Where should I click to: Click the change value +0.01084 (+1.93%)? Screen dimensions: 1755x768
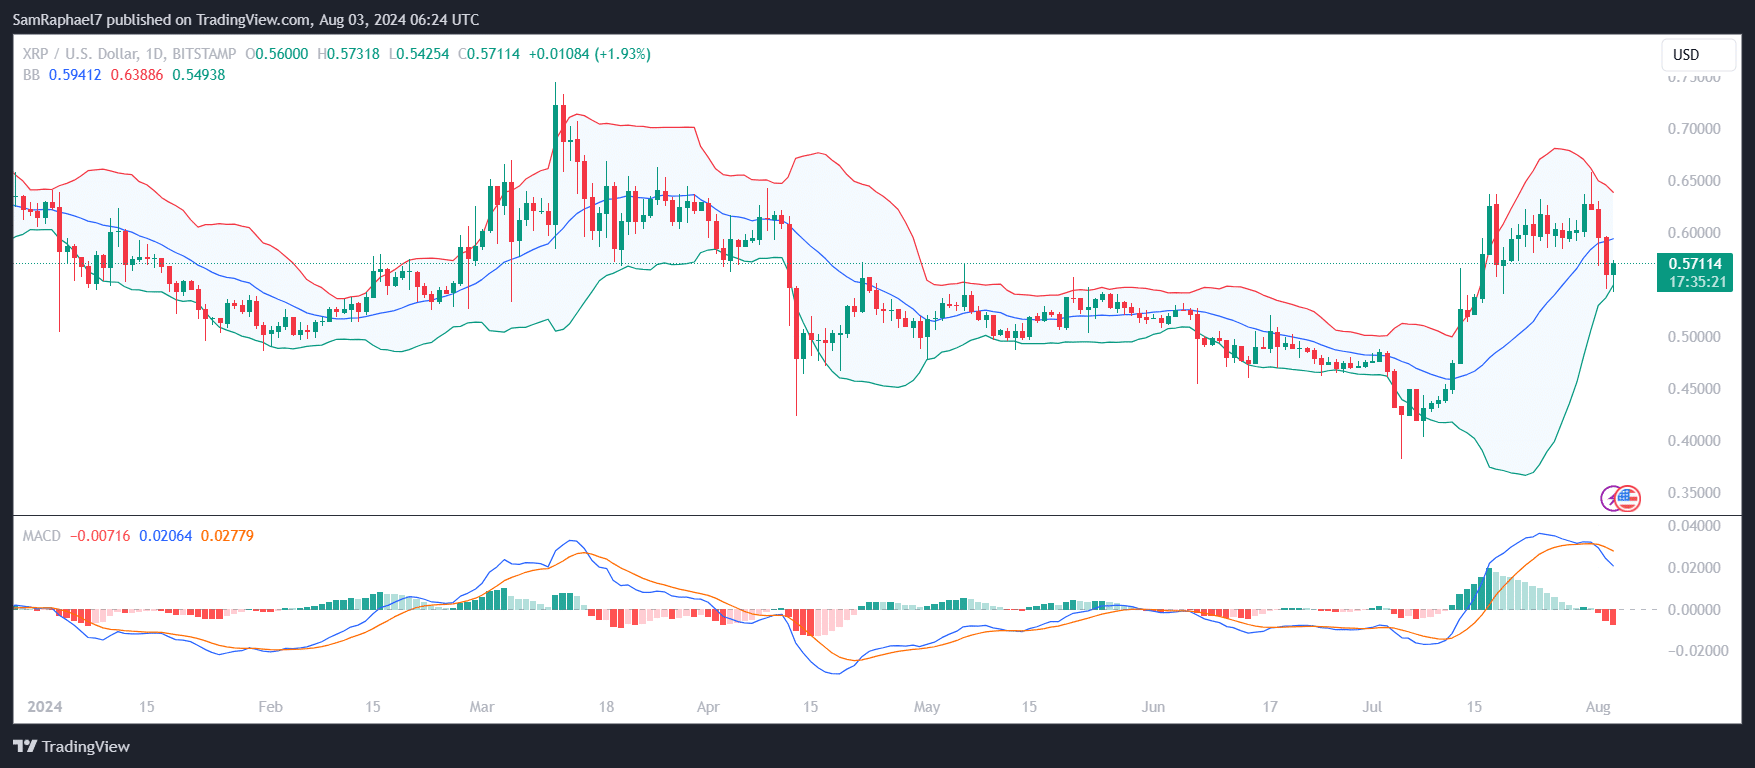click(590, 54)
